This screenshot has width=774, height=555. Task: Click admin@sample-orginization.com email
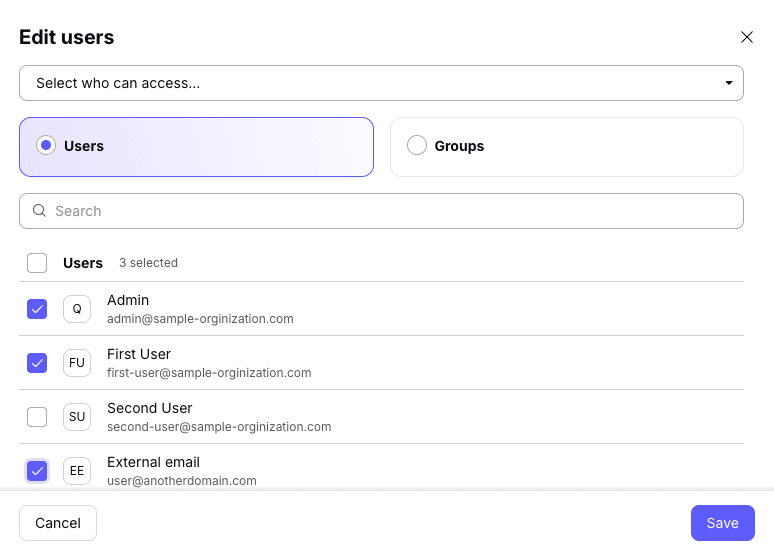tap(200, 319)
